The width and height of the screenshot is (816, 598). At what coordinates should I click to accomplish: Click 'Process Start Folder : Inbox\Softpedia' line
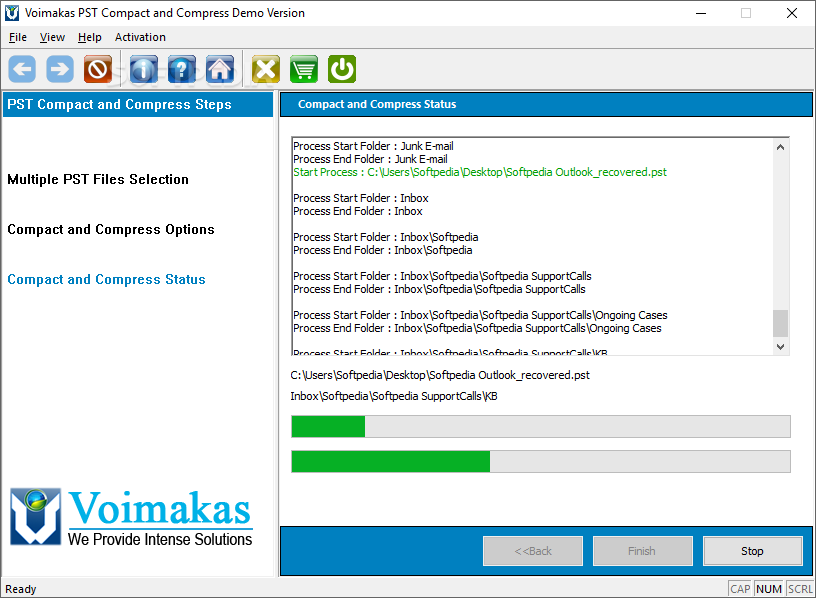[386, 237]
